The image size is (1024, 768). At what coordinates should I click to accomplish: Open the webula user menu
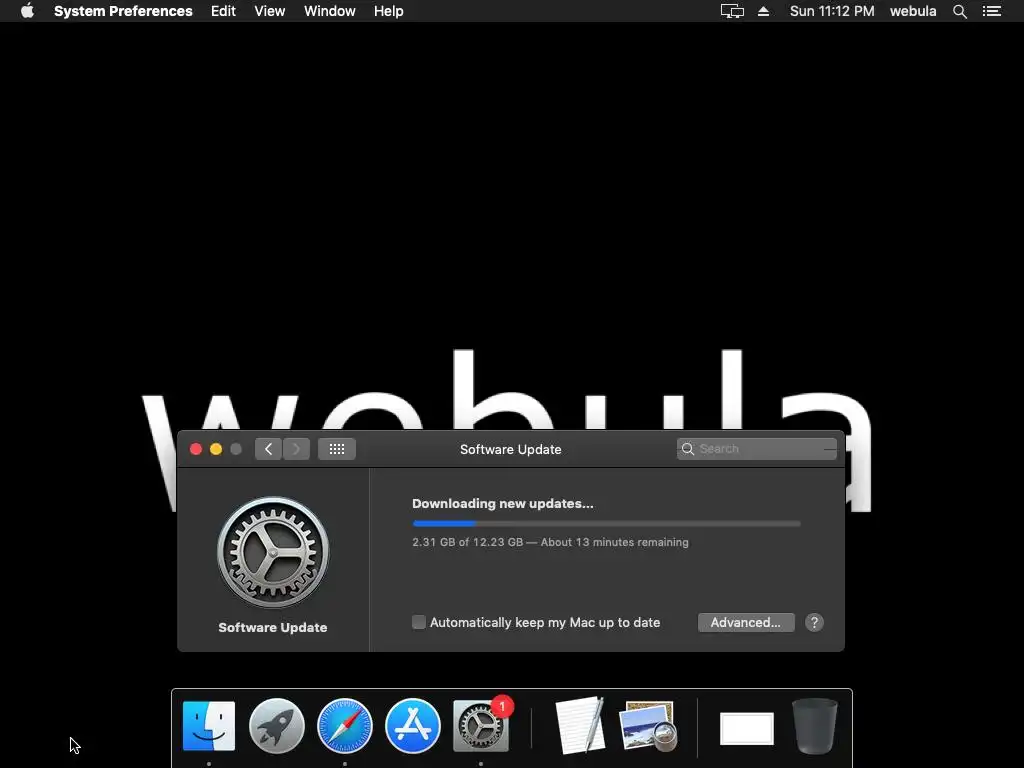coord(913,11)
